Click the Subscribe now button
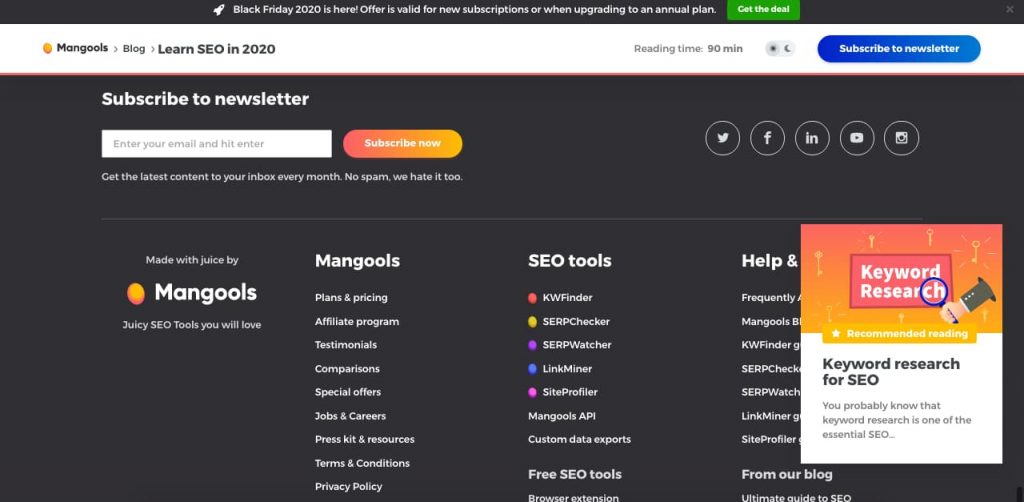The image size is (1024, 502). 402,144
